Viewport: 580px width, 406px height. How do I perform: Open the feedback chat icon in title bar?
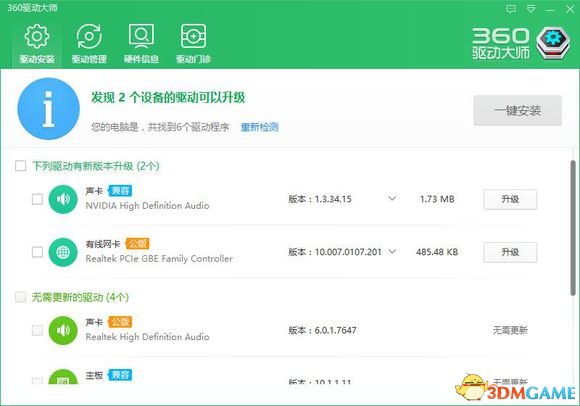[511, 9]
